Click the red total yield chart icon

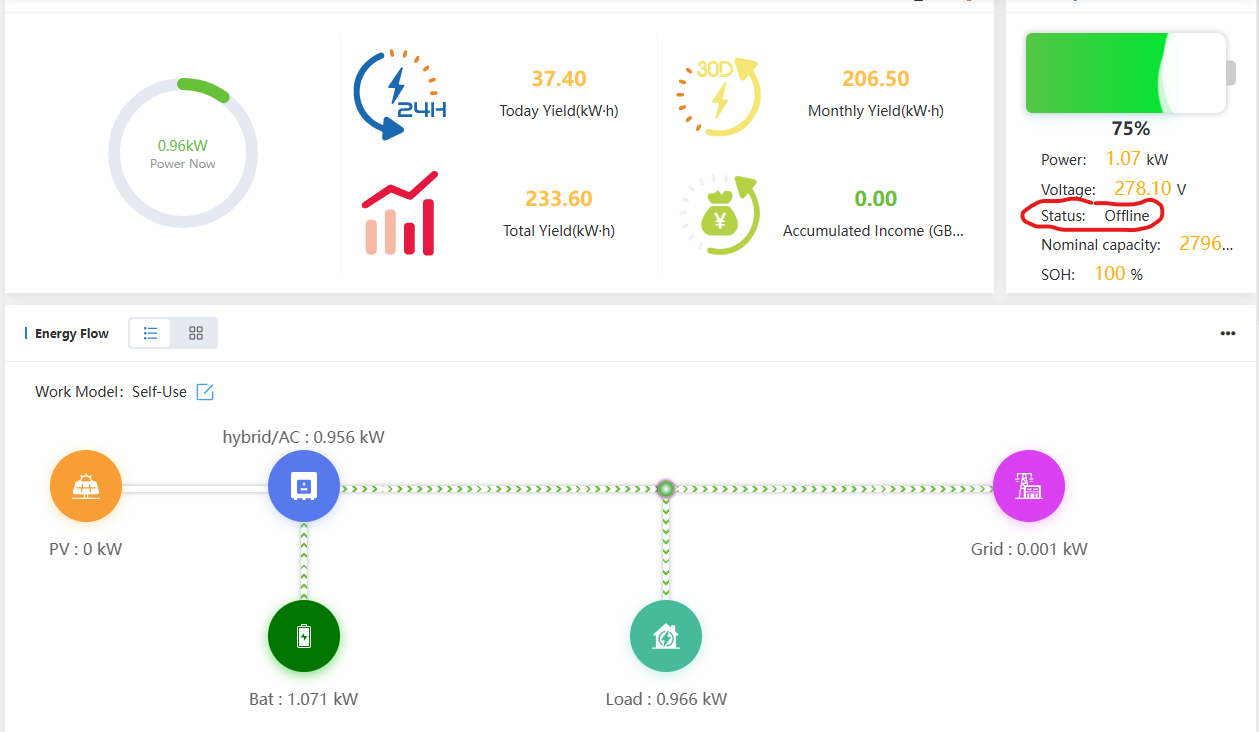(x=400, y=213)
